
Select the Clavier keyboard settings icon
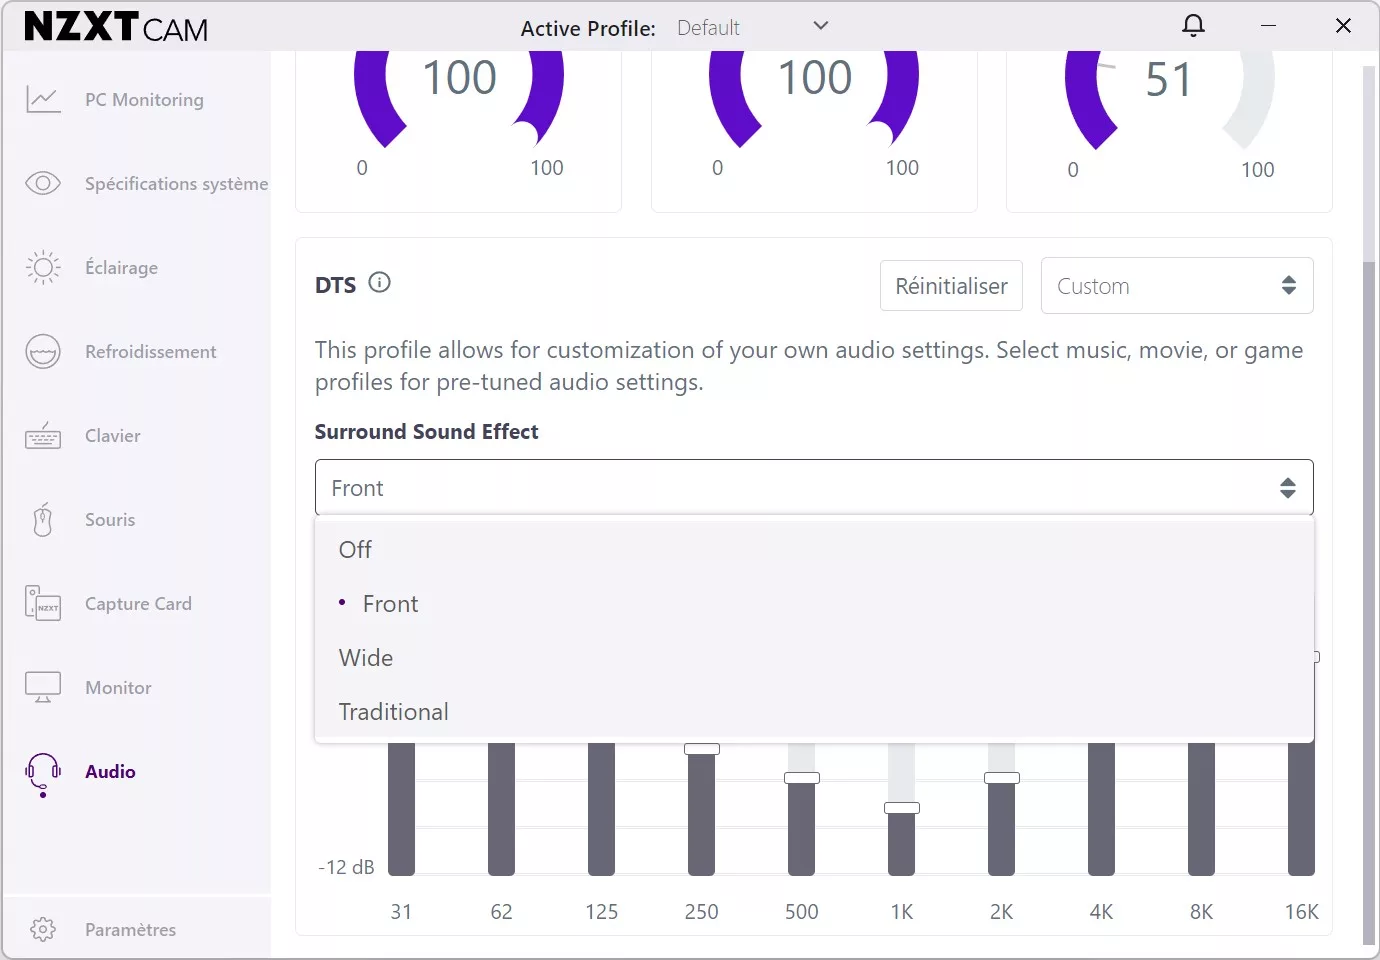coord(43,435)
